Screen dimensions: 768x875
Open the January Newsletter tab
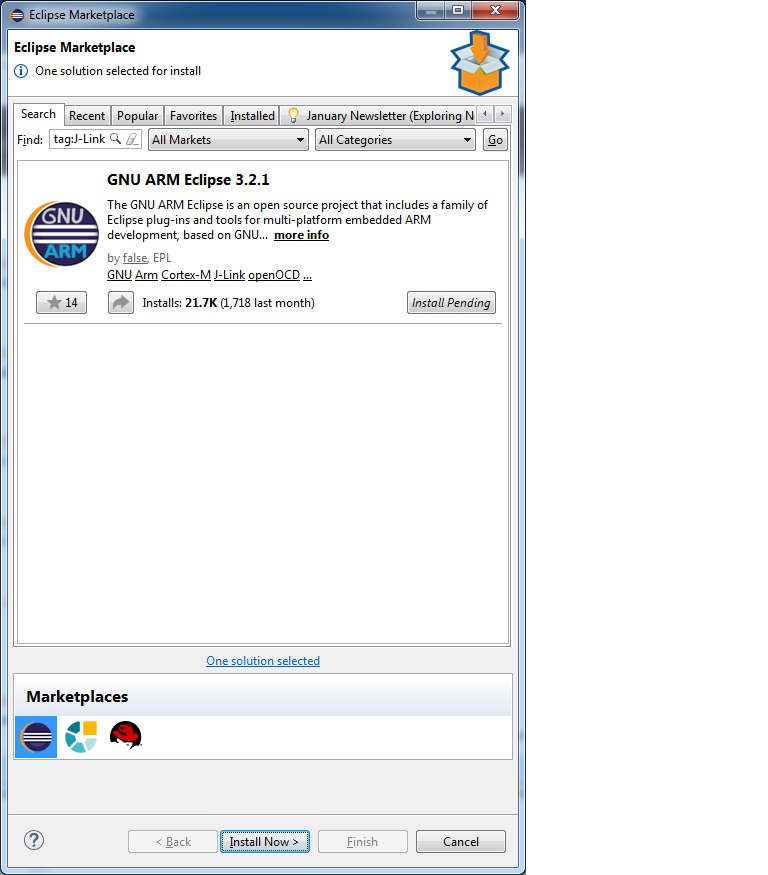click(x=380, y=116)
